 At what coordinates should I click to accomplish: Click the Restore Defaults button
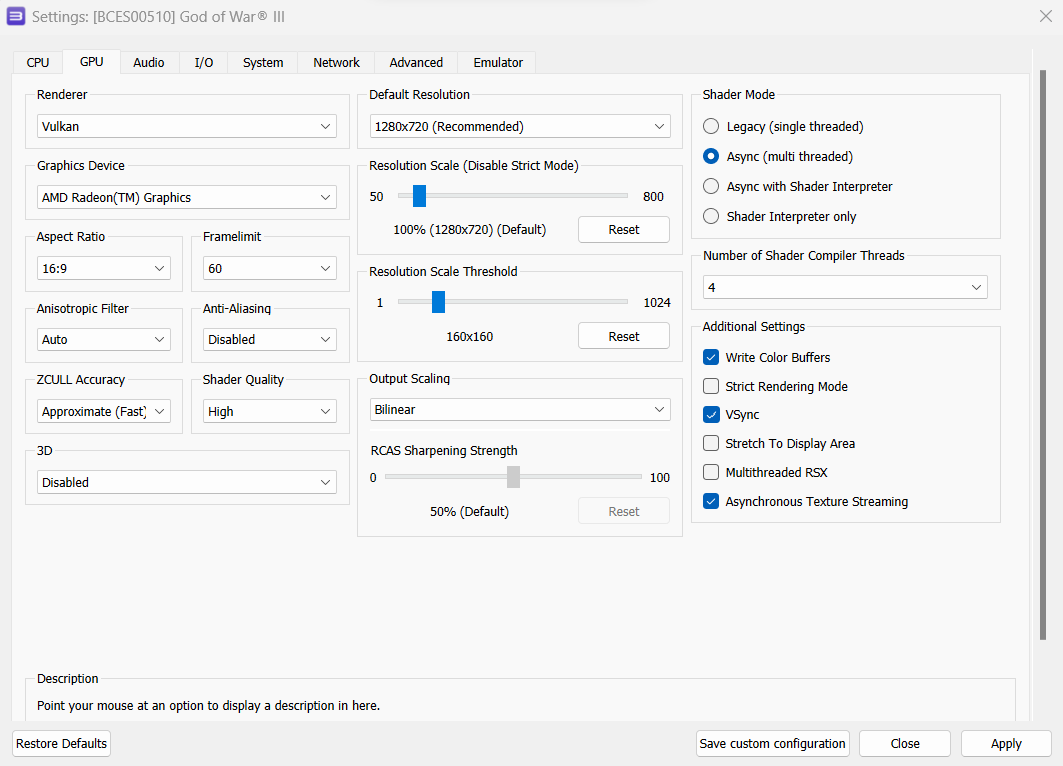tap(61, 744)
